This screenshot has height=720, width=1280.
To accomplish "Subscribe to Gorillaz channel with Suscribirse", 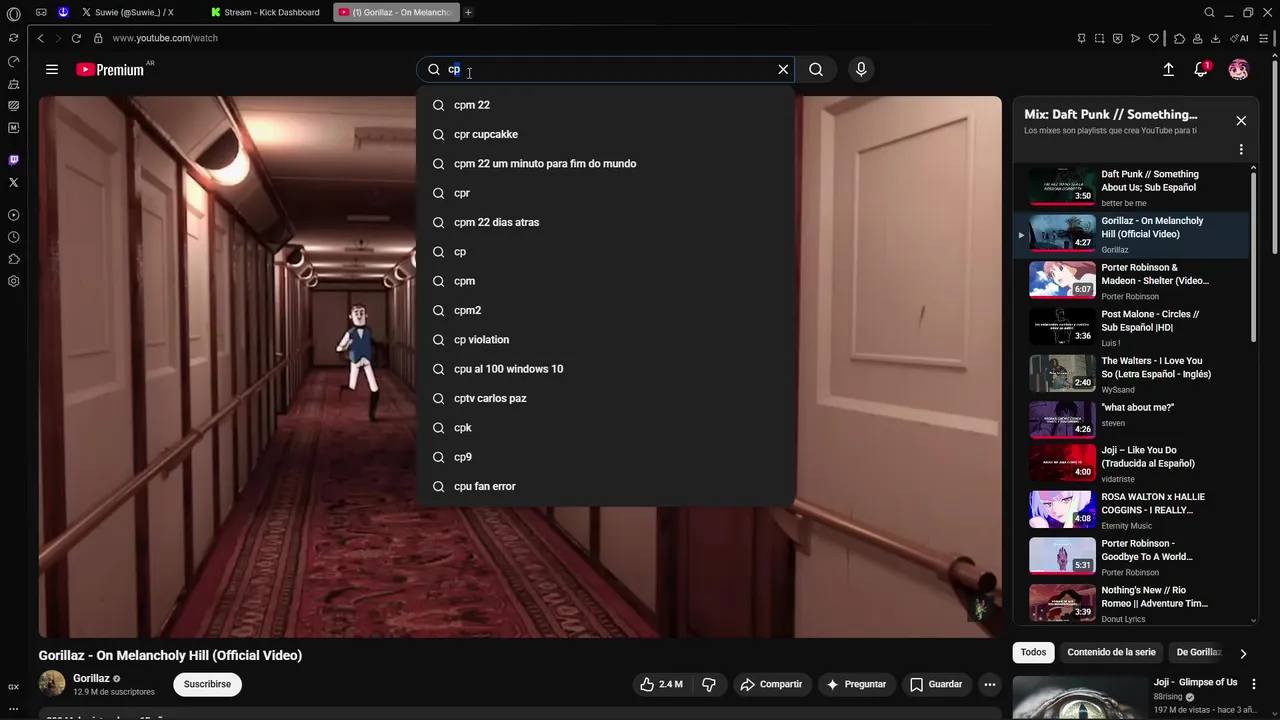I will point(207,684).
